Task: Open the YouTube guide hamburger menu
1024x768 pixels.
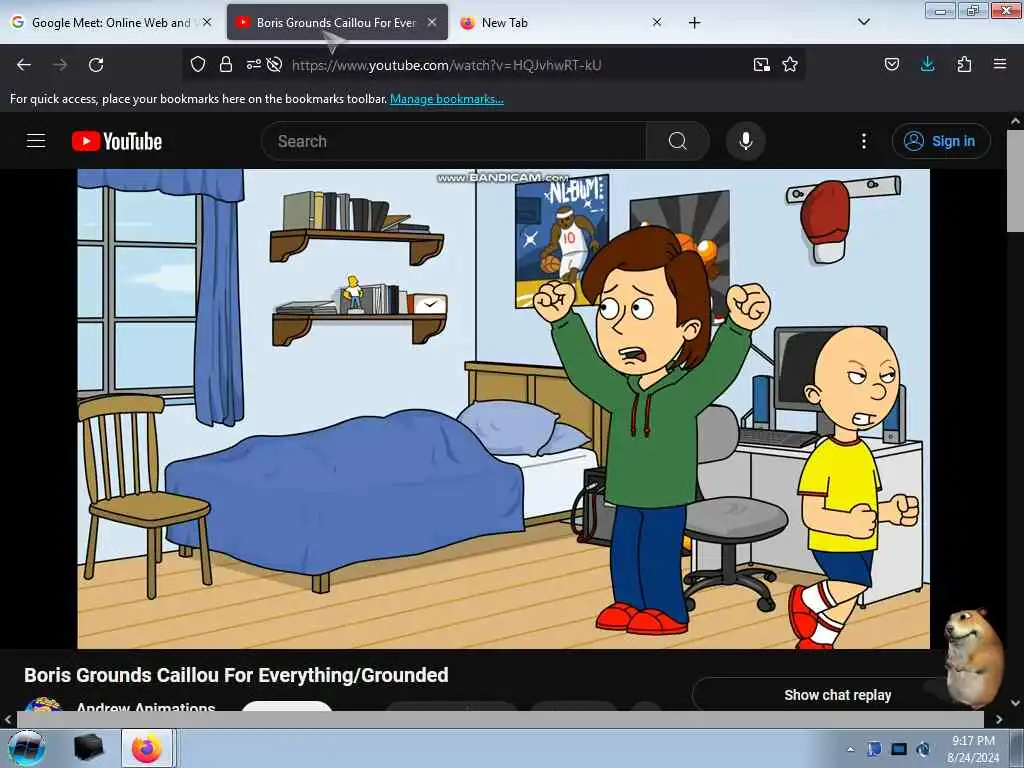Action: [x=36, y=141]
